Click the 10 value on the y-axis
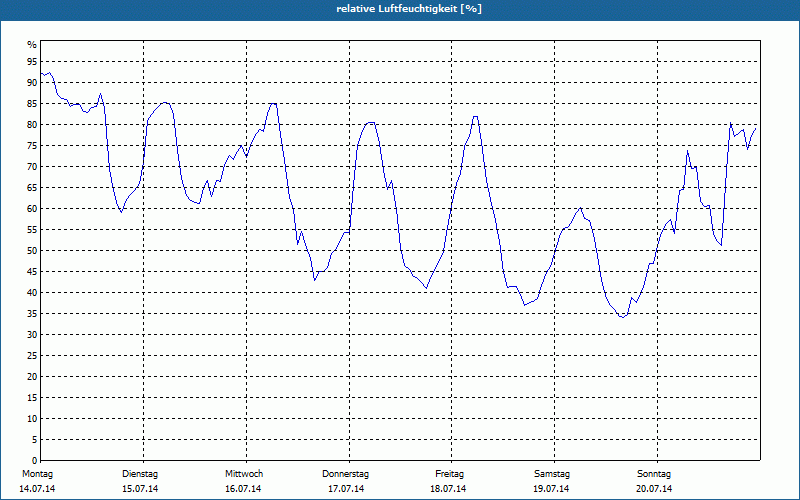Screen dimensions: 800x500 (x=32, y=418)
